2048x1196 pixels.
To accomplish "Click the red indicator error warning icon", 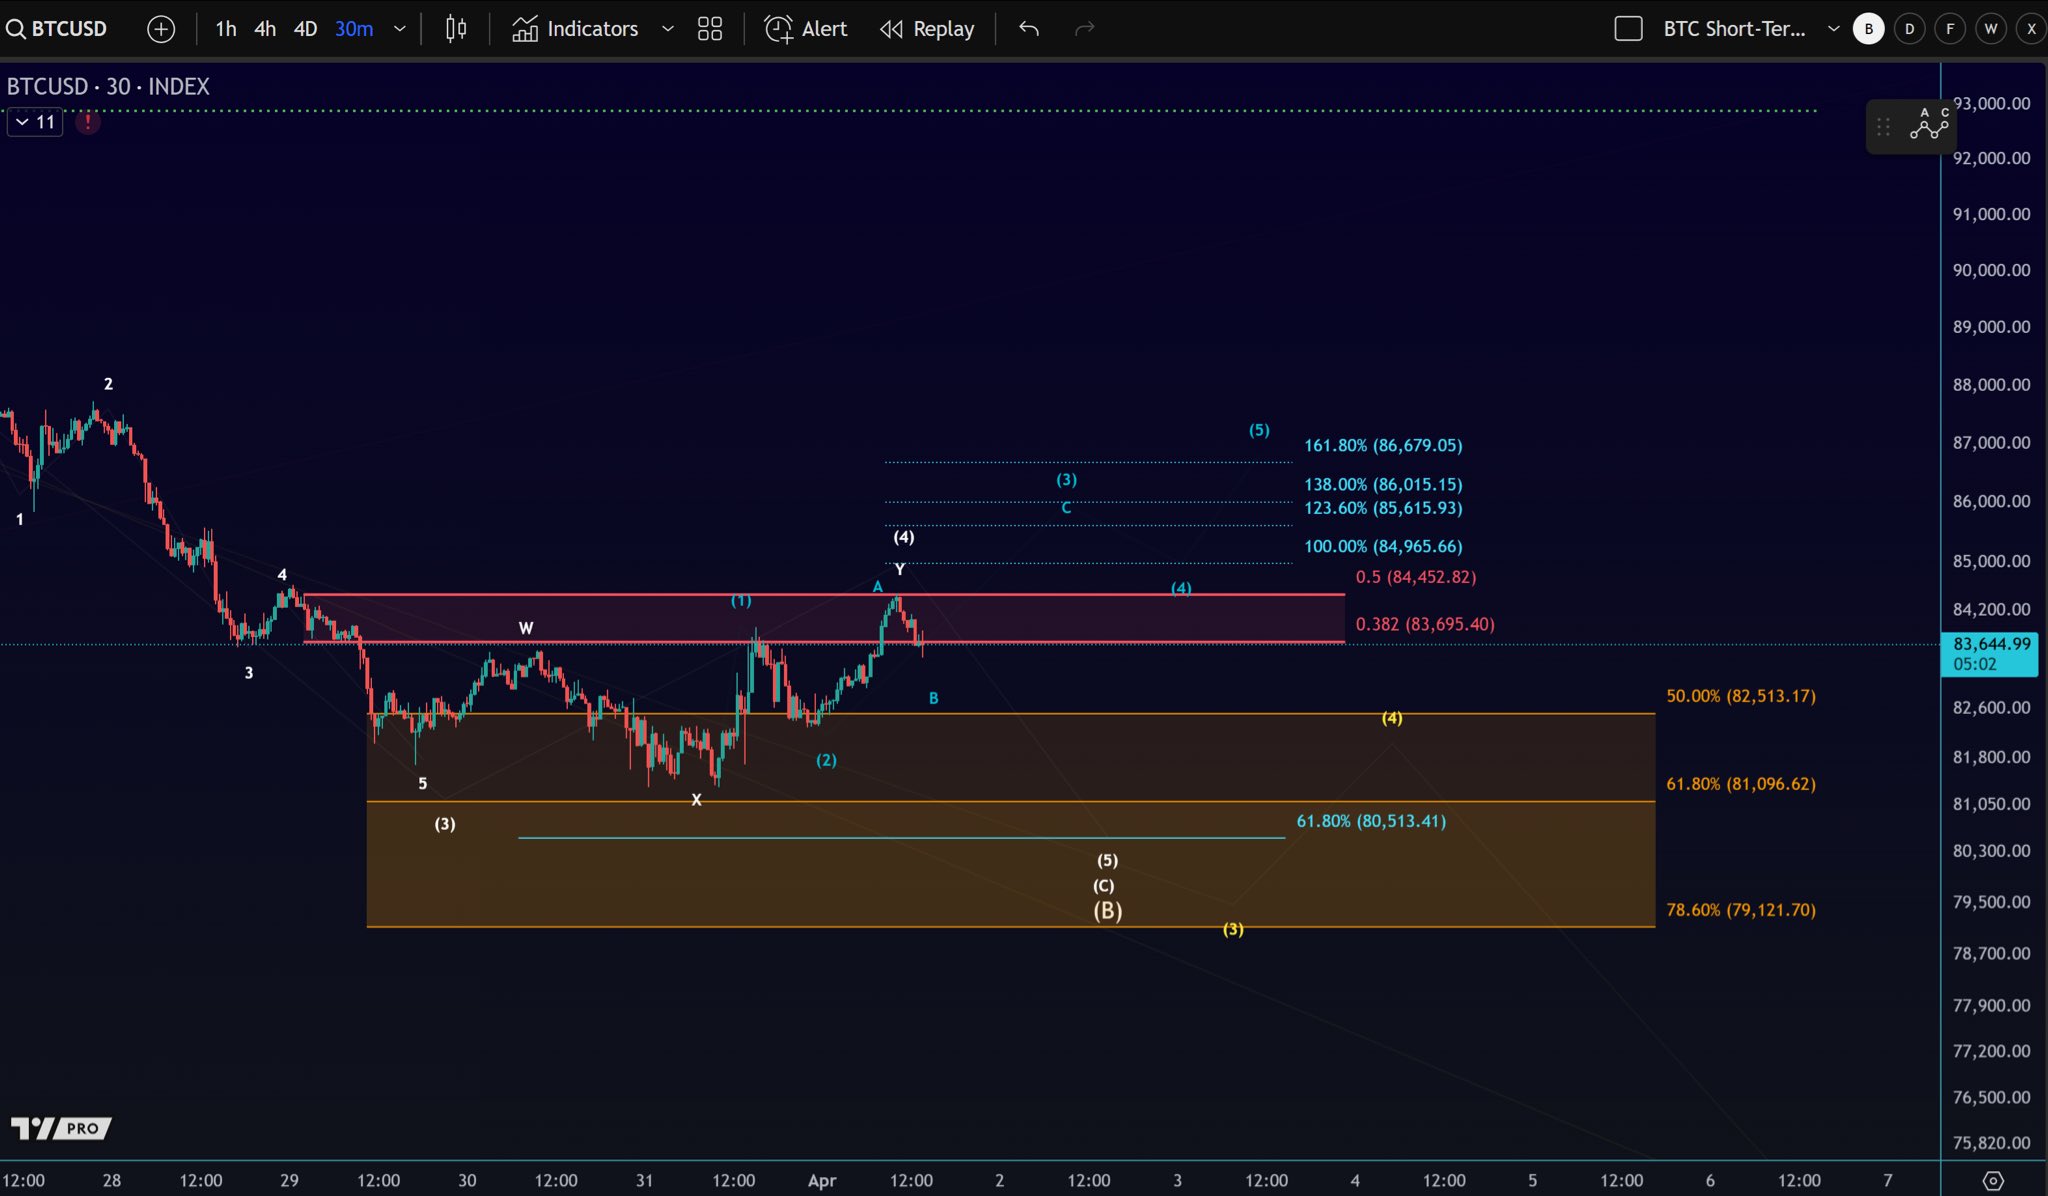I will (88, 122).
